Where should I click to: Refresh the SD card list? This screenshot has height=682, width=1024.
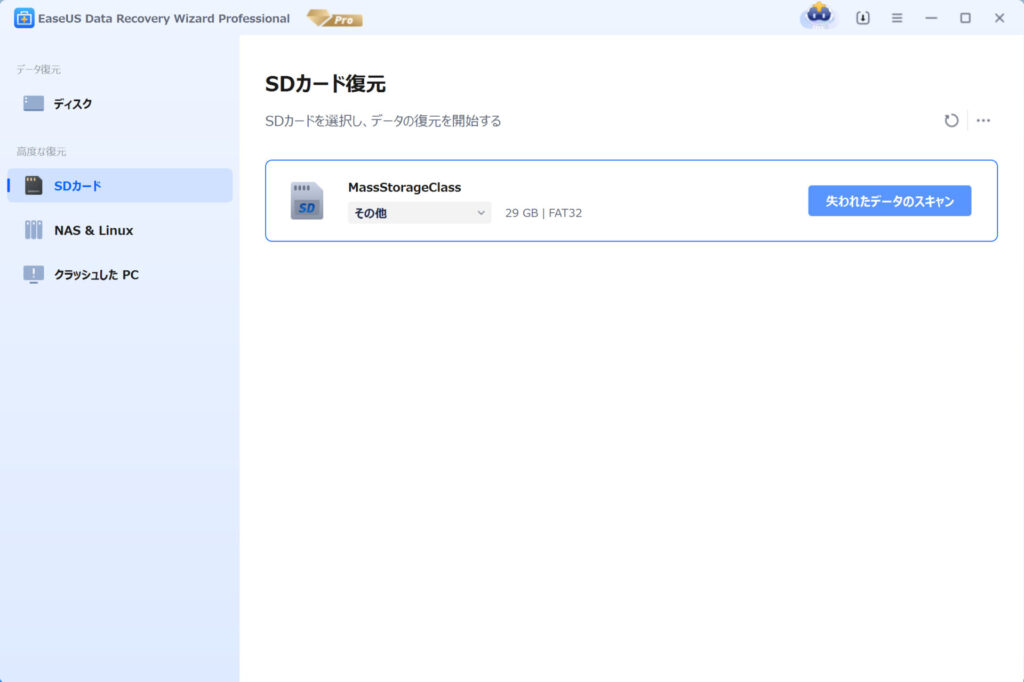tap(951, 121)
